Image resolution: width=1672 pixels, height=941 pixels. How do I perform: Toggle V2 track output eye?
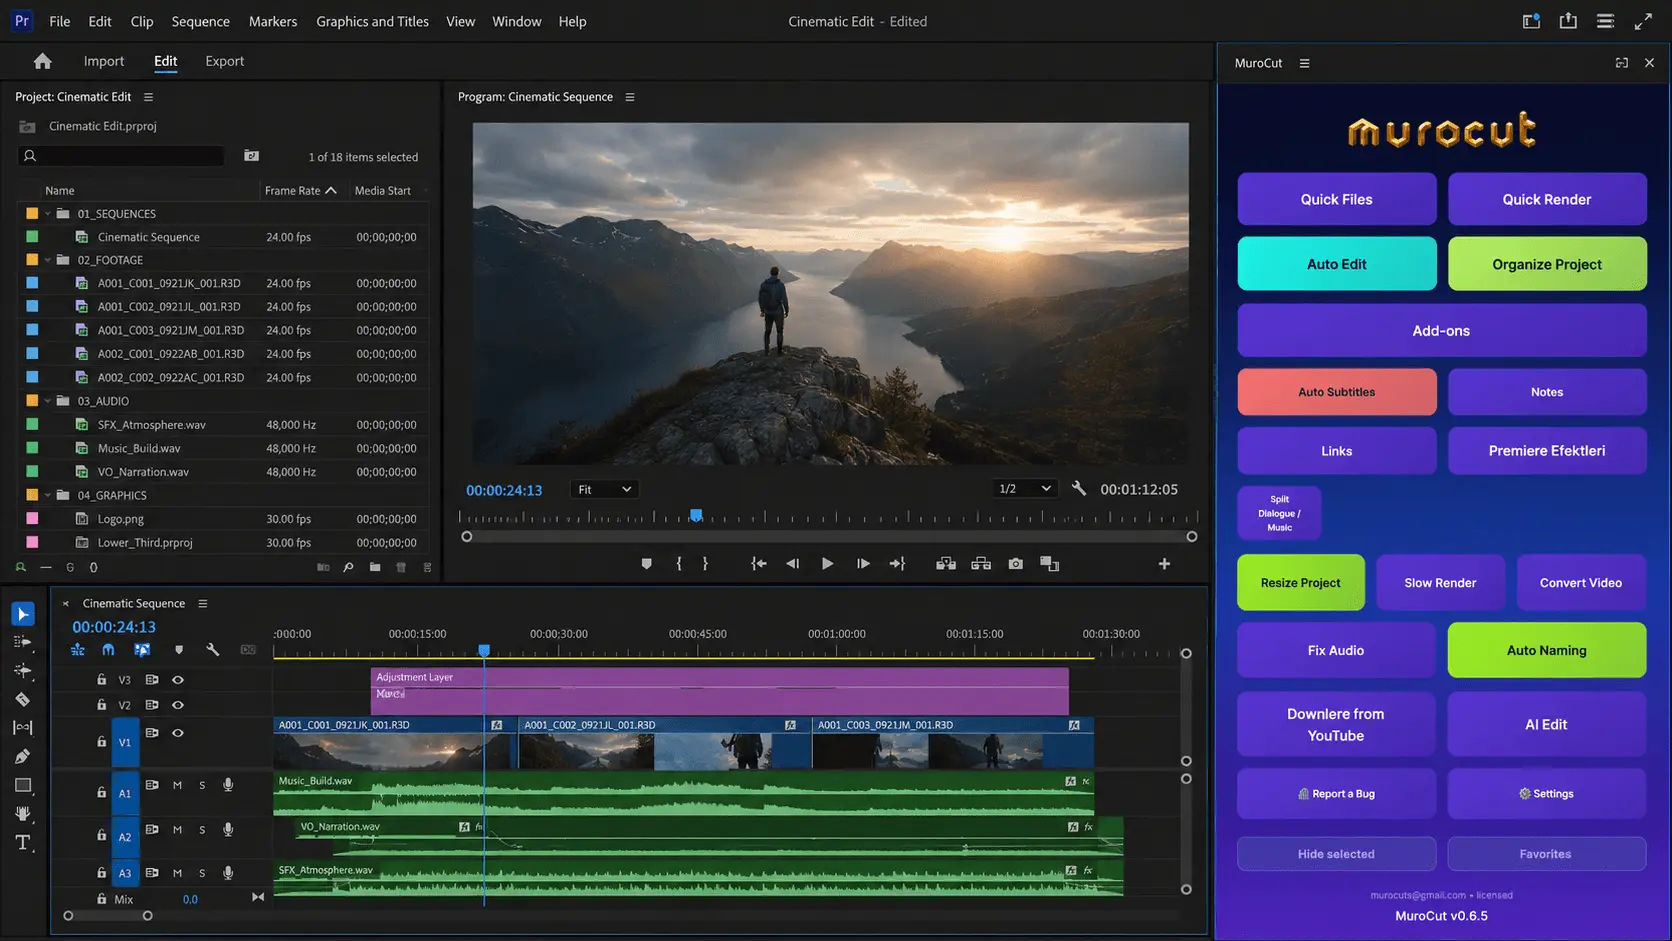(178, 705)
